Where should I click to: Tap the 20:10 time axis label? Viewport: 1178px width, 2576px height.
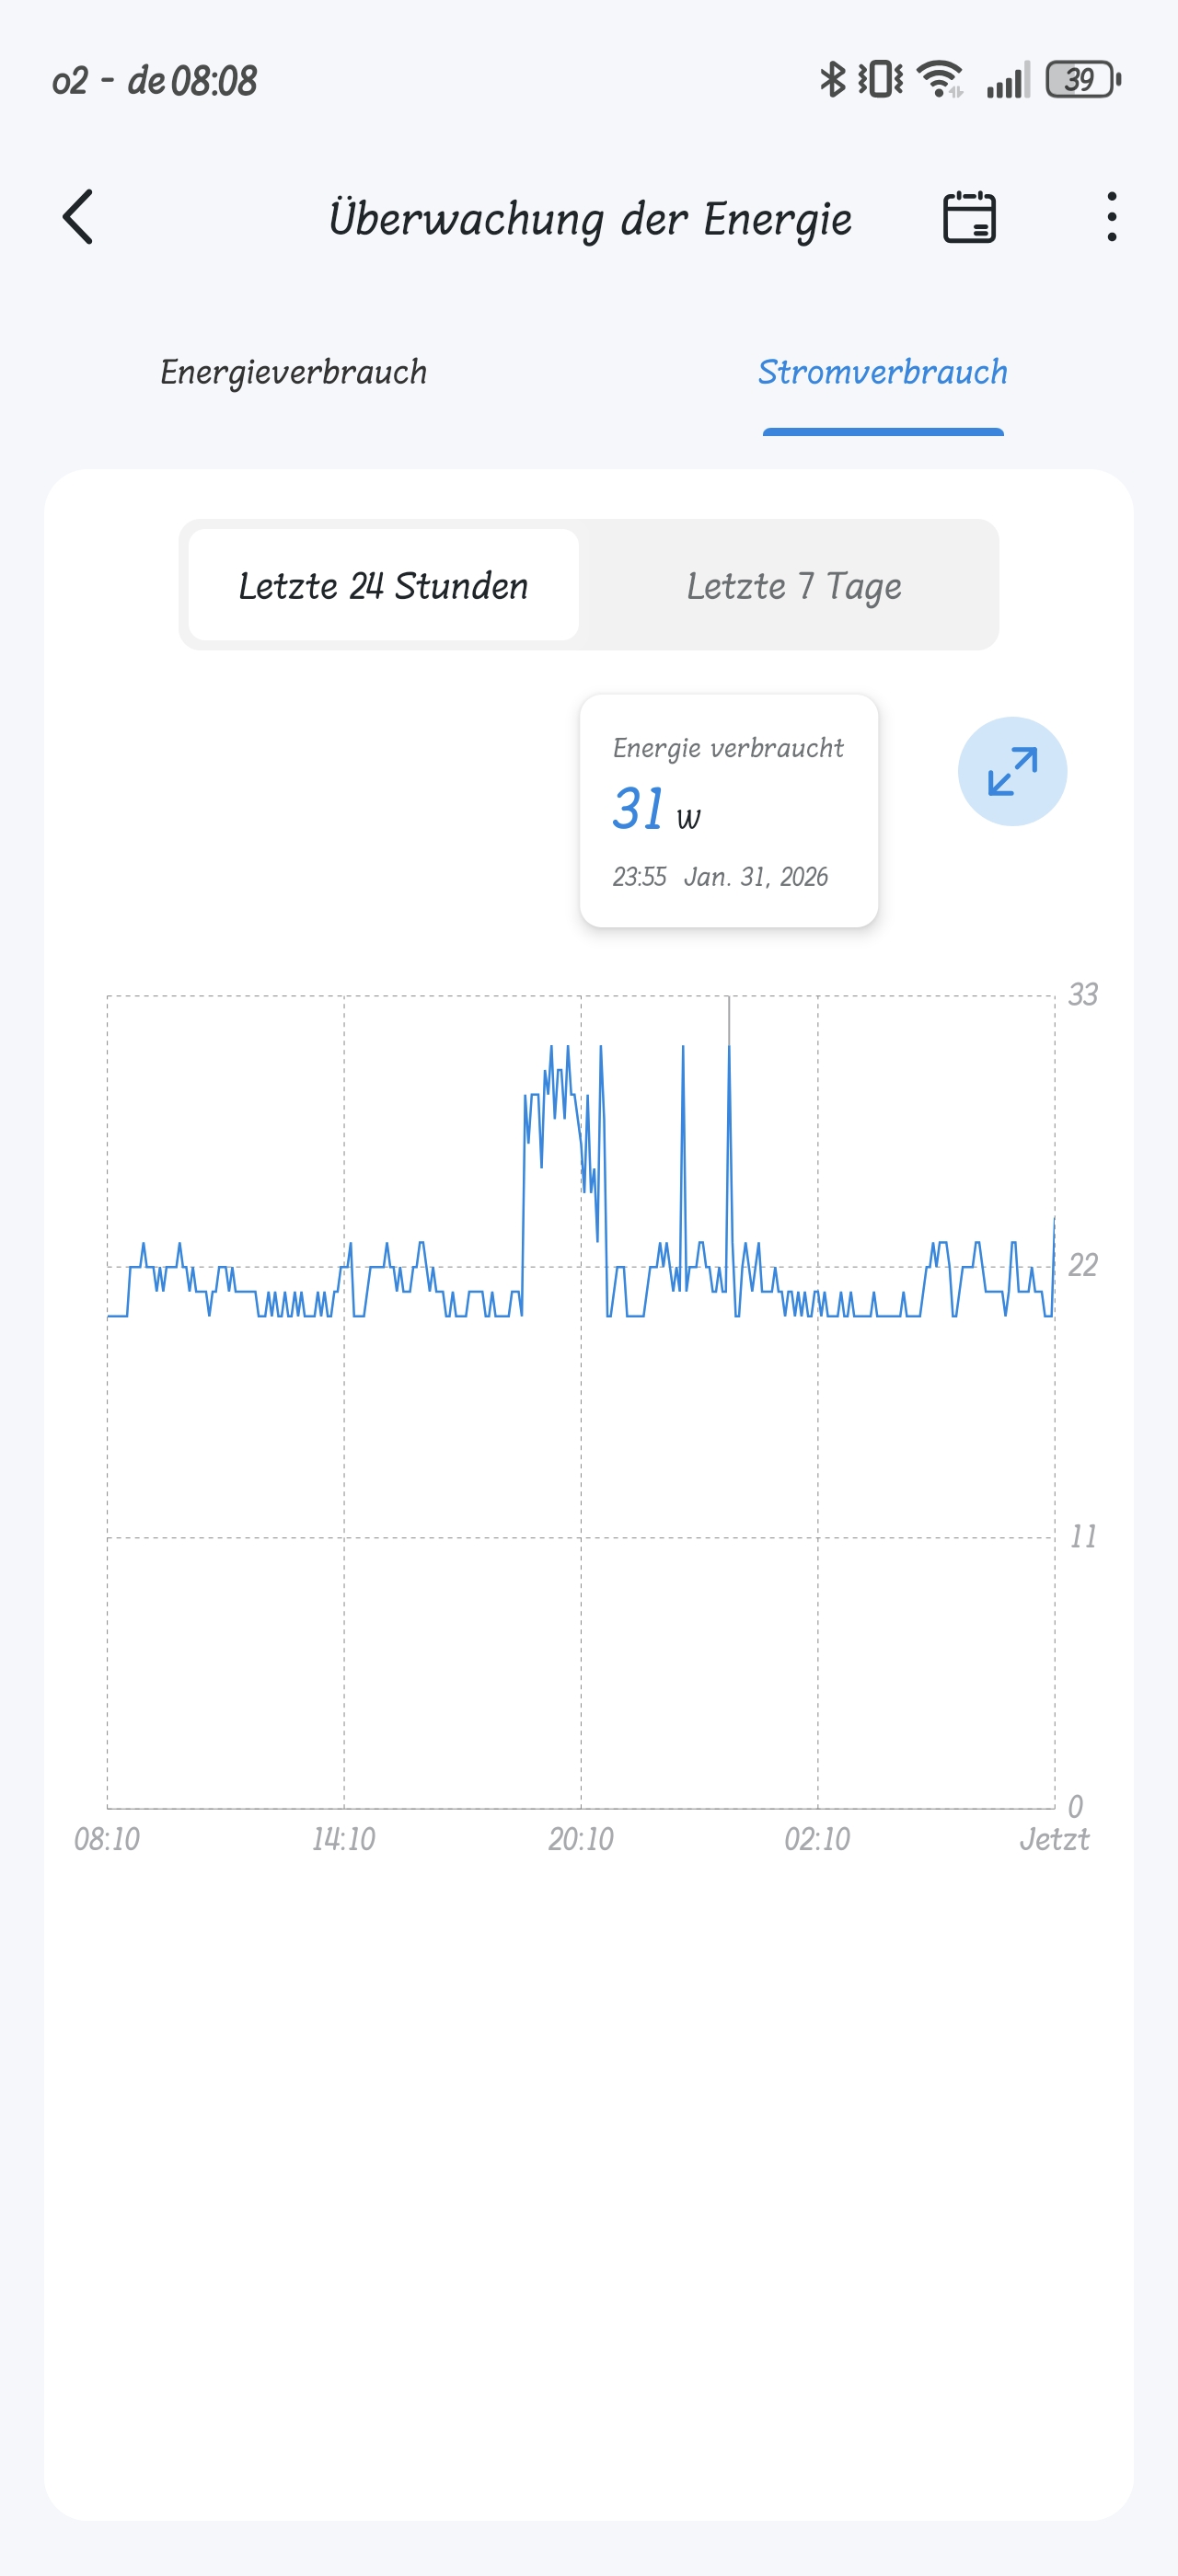[580, 1839]
